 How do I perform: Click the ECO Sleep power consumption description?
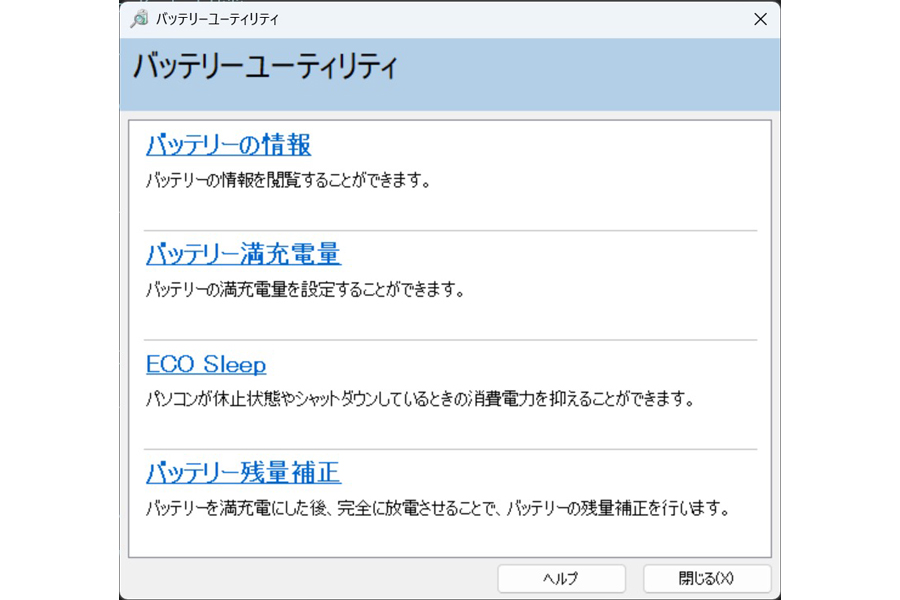click(420, 398)
